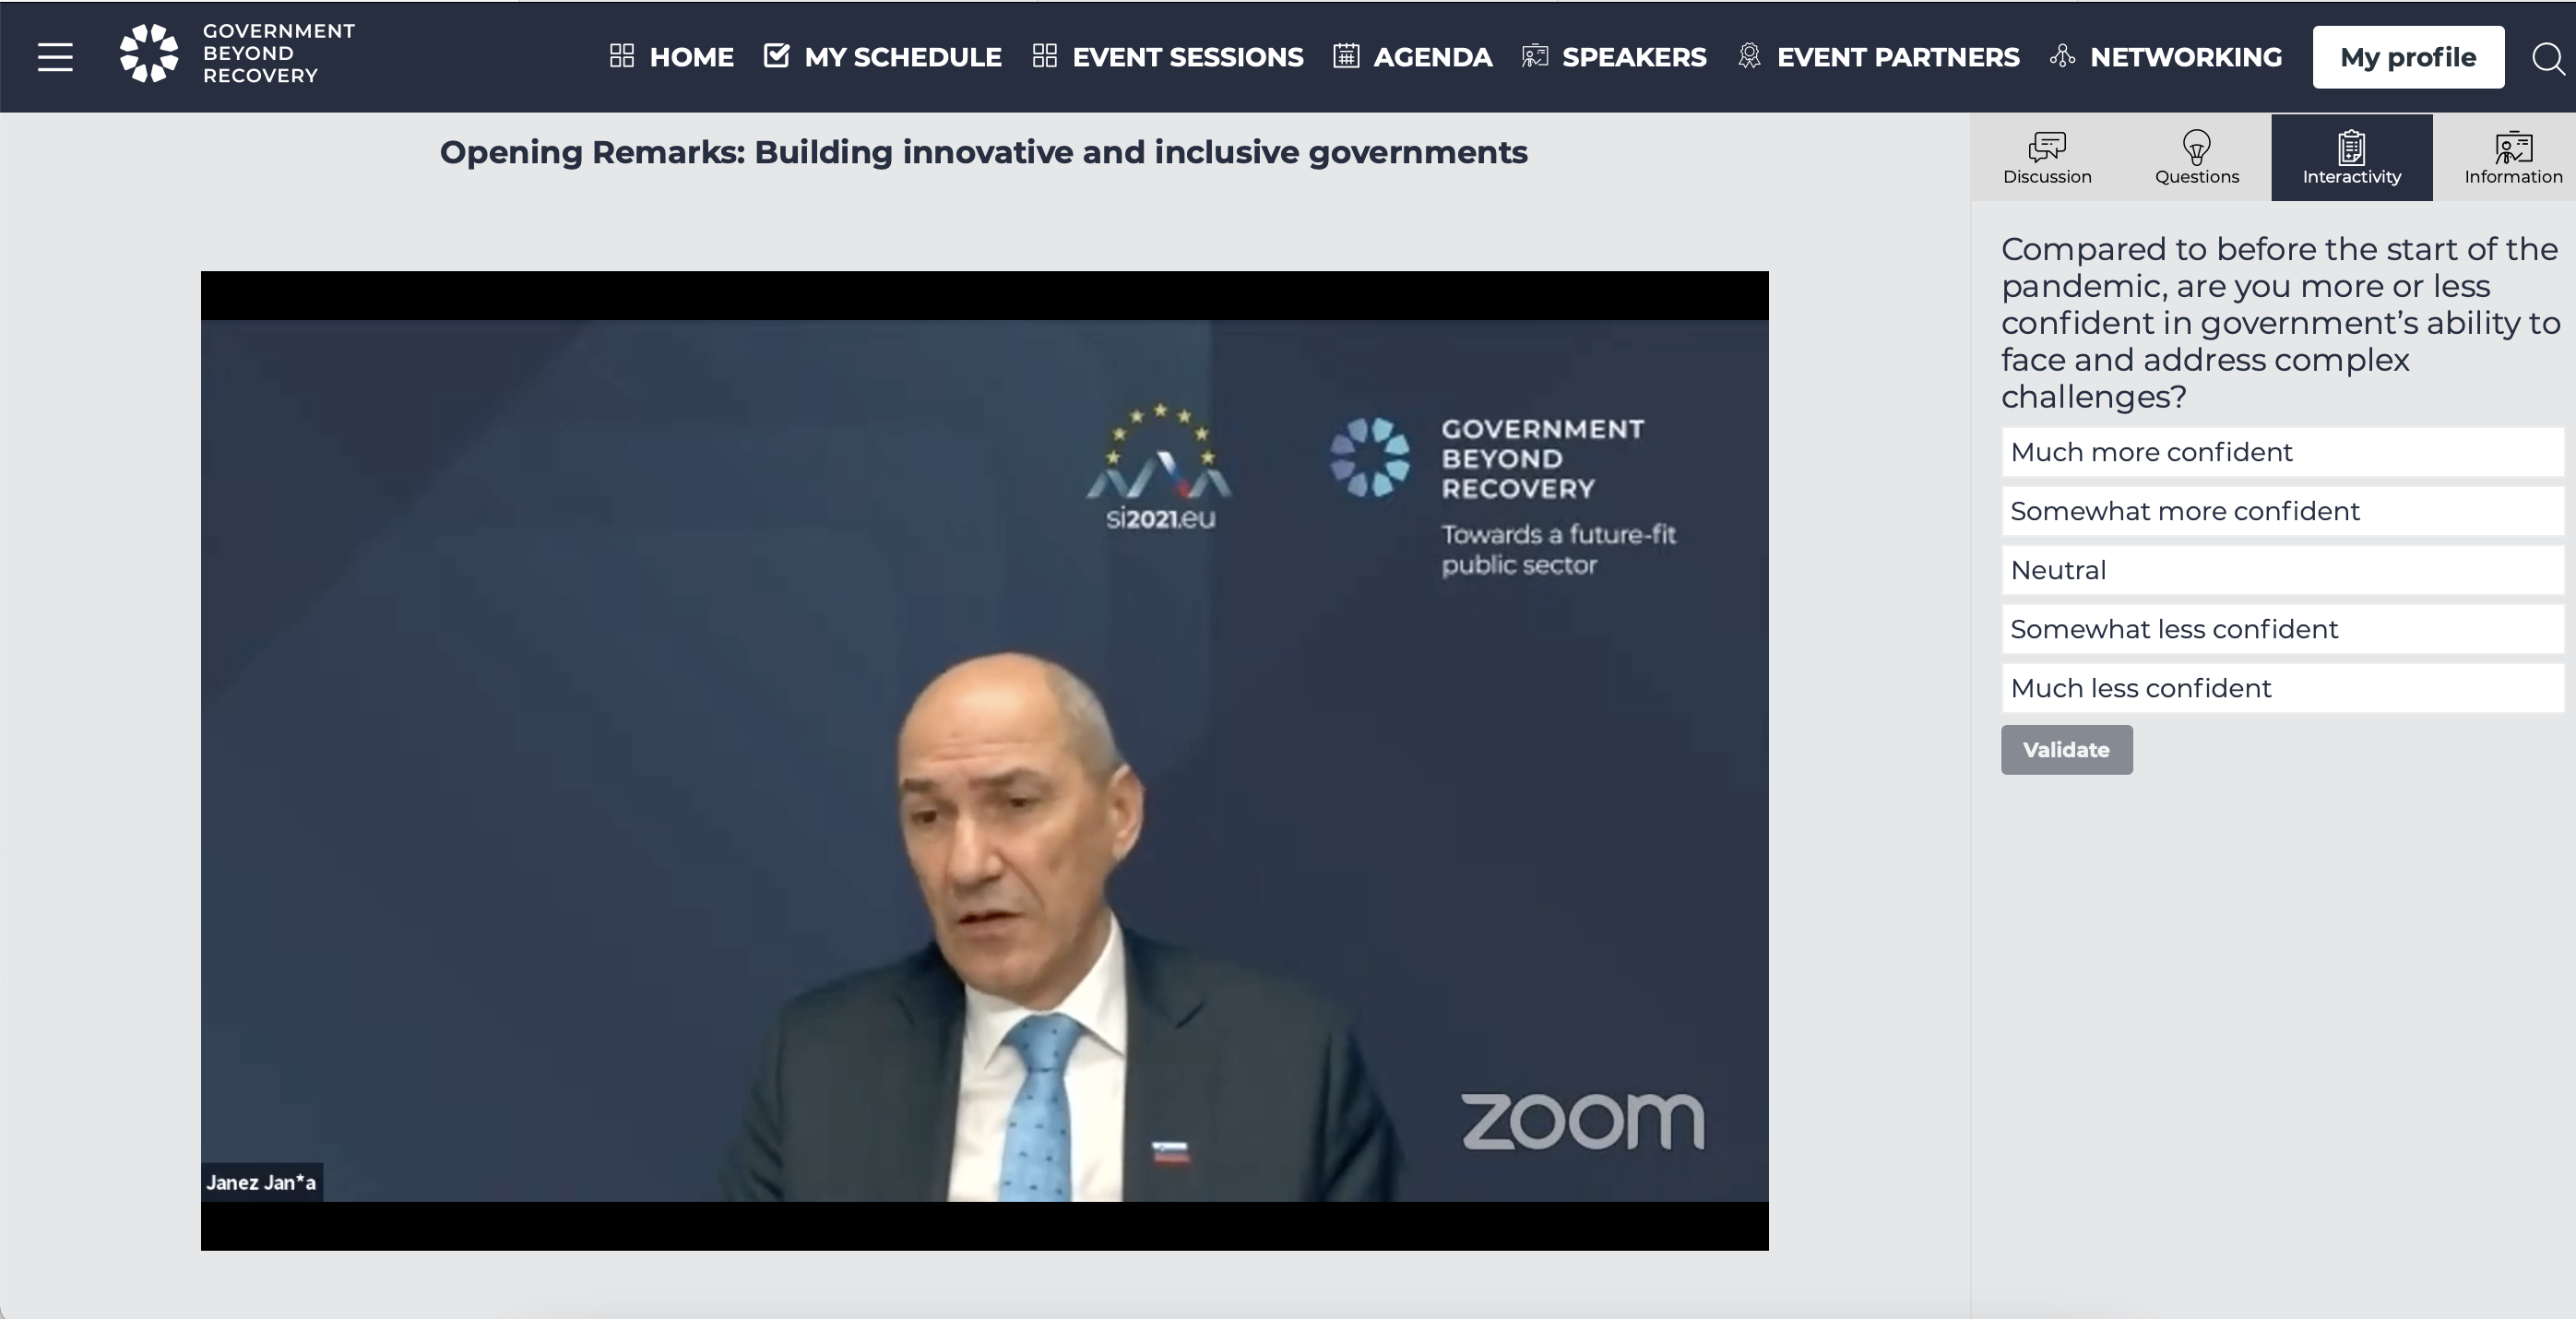Image resolution: width=2576 pixels, height=1319 pixels.
Task: Open the My profile button
Action: [2408, 57]
